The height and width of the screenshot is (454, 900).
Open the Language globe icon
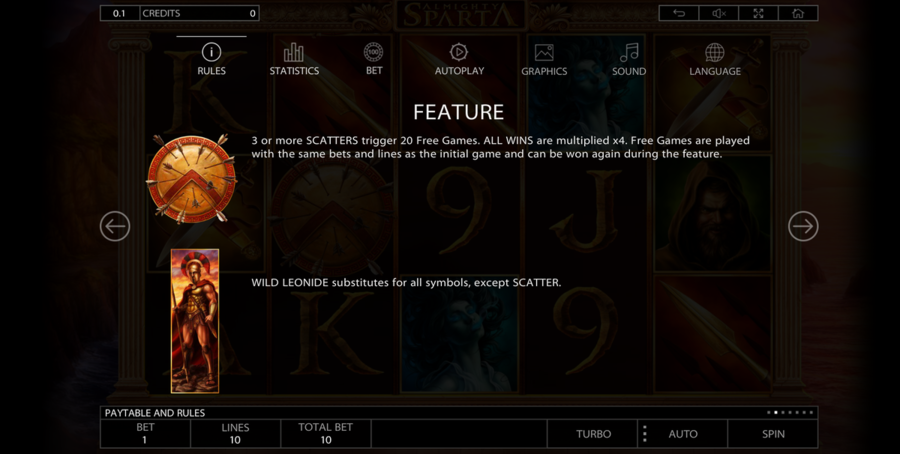pos(715,53)
